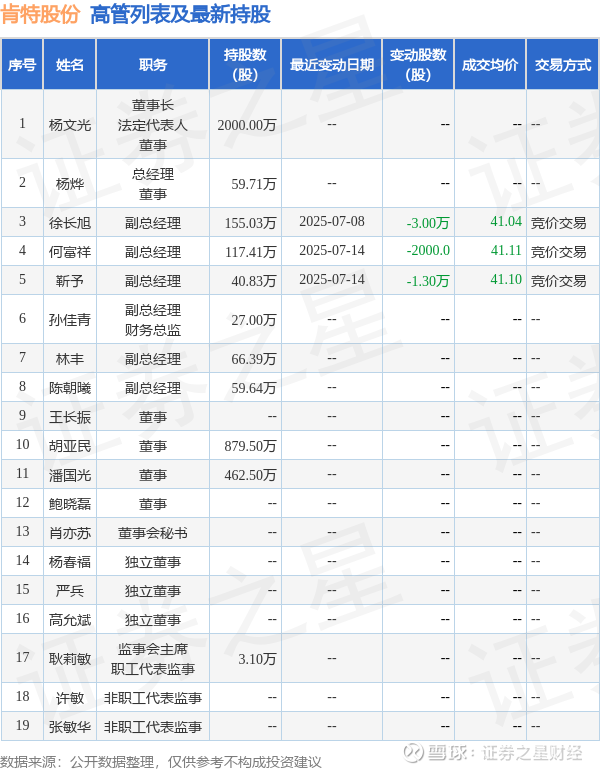
Task: Click the 变动股数(股) column header
Action: [418, 64]
